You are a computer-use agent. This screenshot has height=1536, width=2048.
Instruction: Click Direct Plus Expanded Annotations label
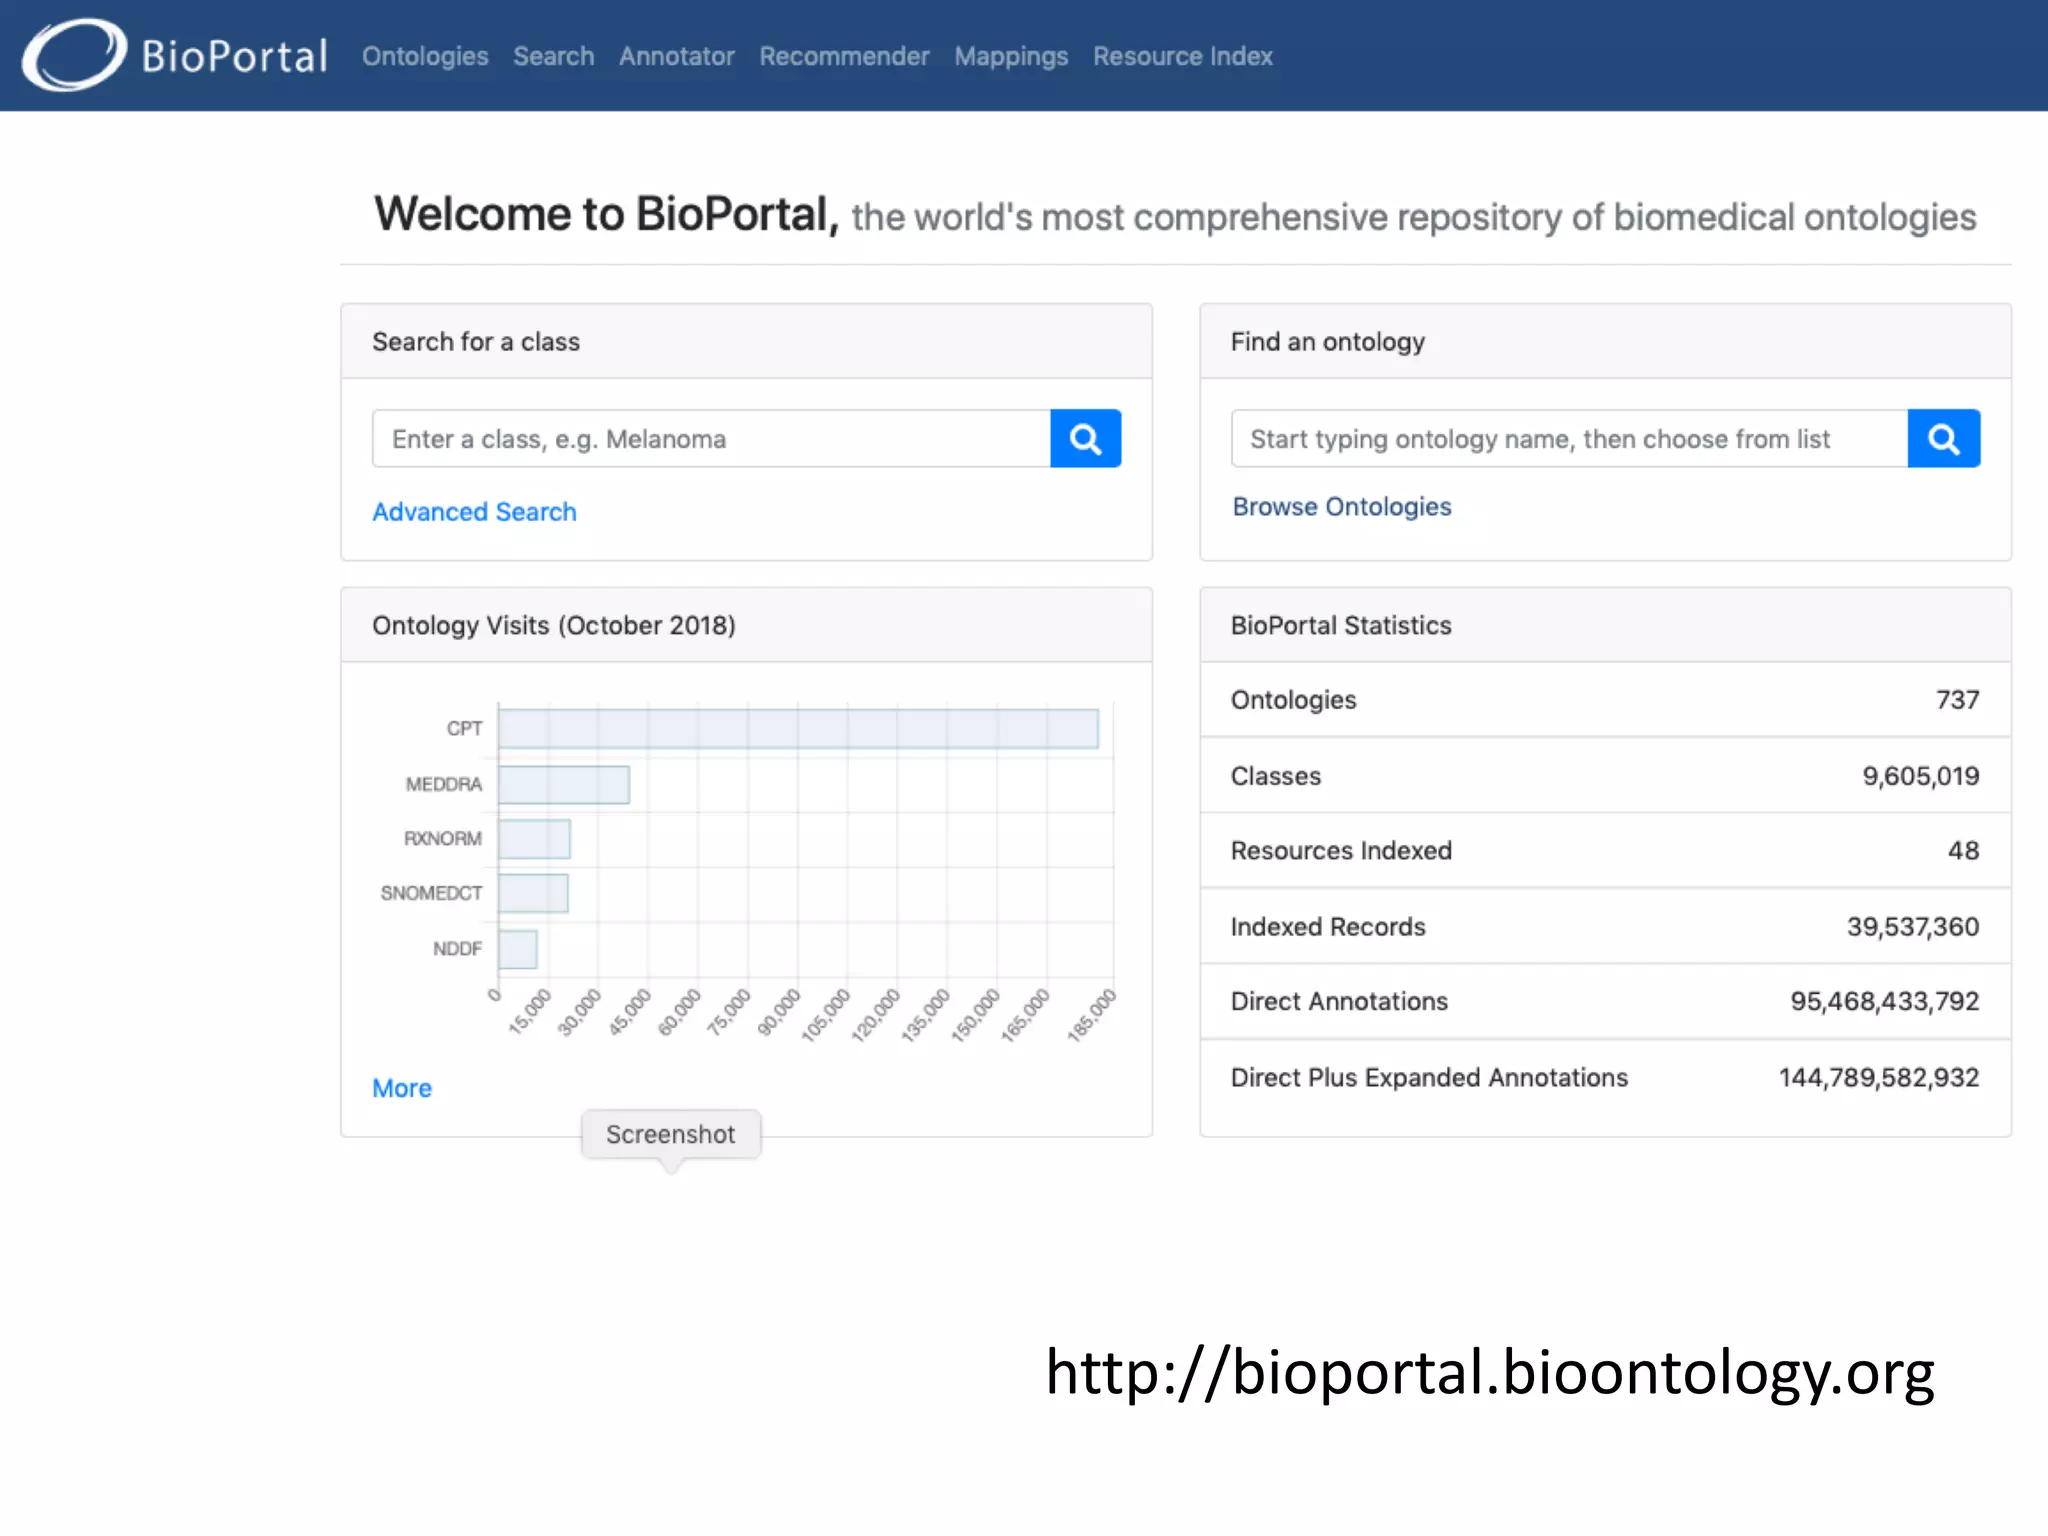click(1429, 1078)
